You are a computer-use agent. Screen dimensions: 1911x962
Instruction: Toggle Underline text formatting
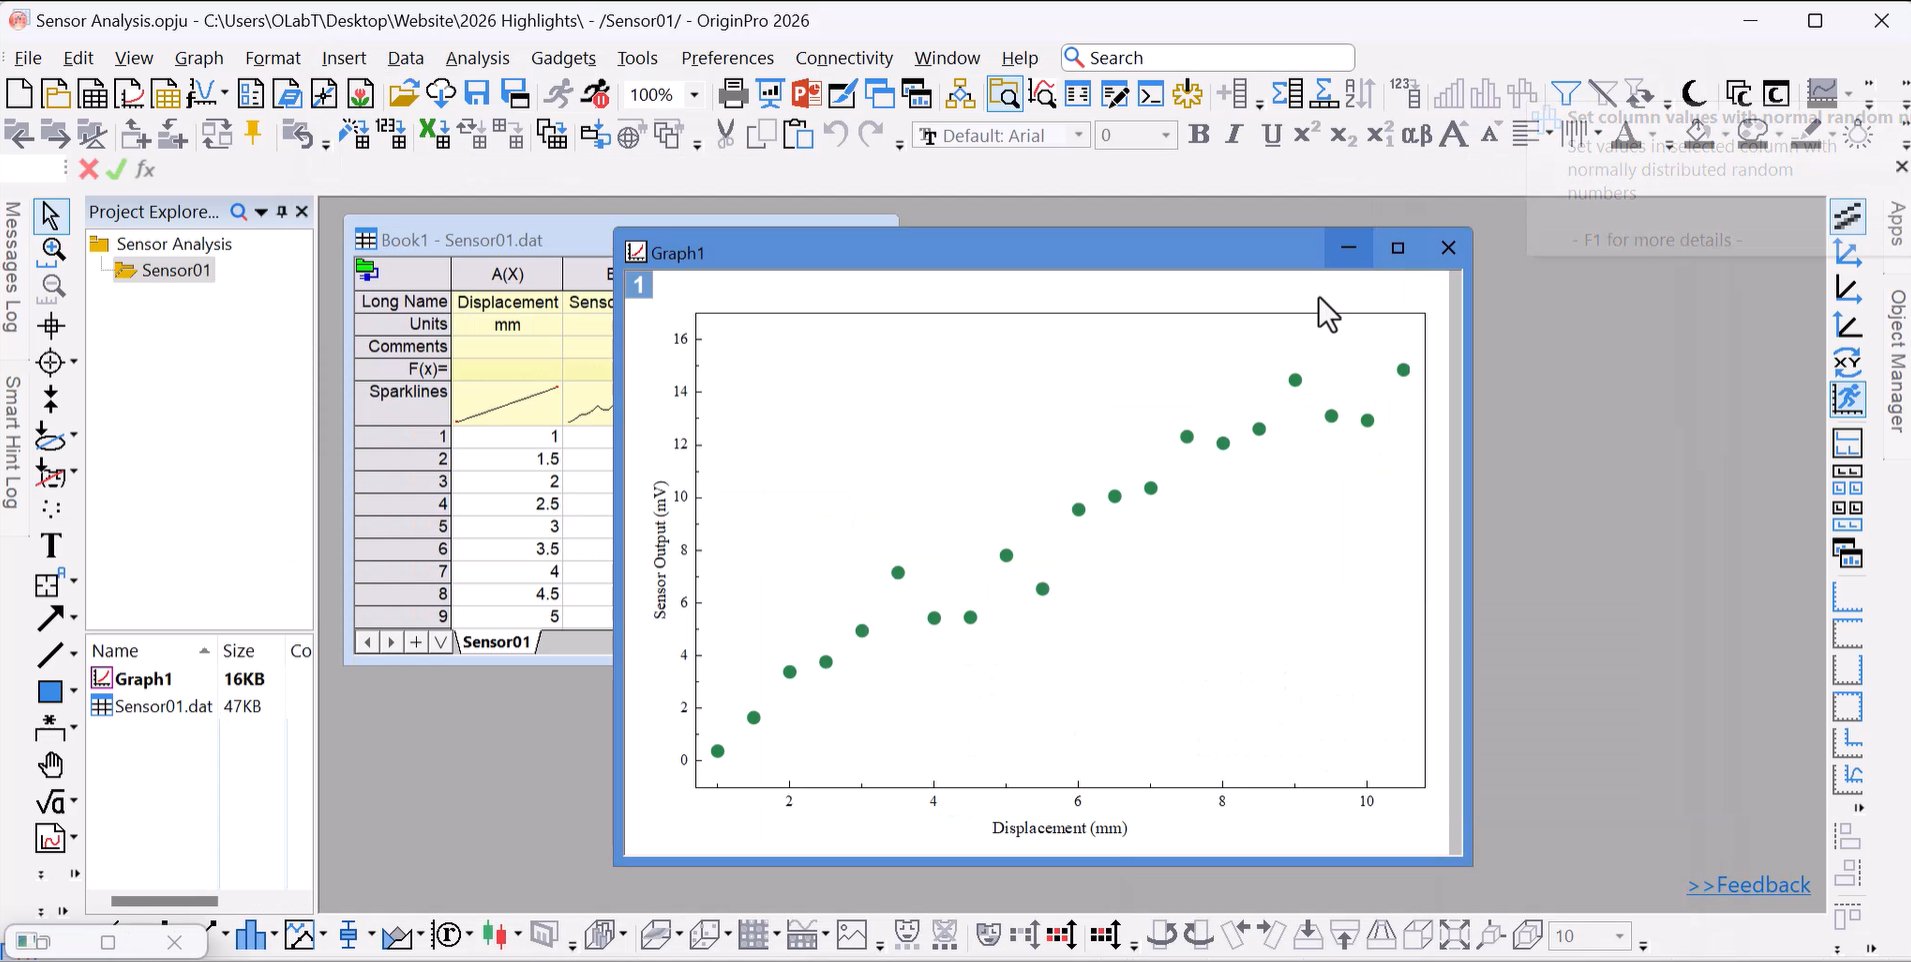coord(1271,135)
